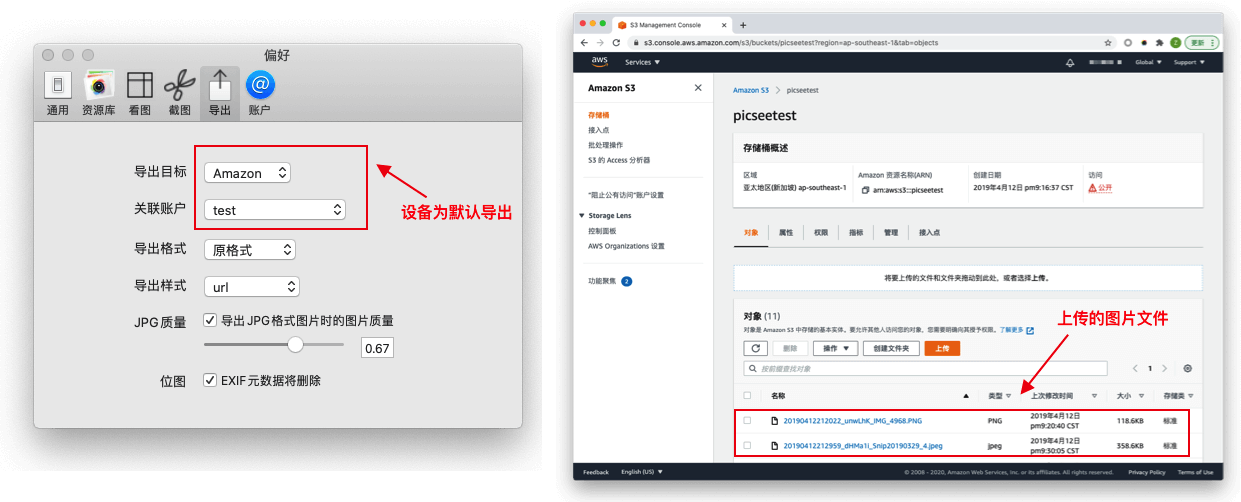Viewport: 1241px width, 502px height.
Task: Collapse the Storage Lens section
Action: click(x=581, y=215)
